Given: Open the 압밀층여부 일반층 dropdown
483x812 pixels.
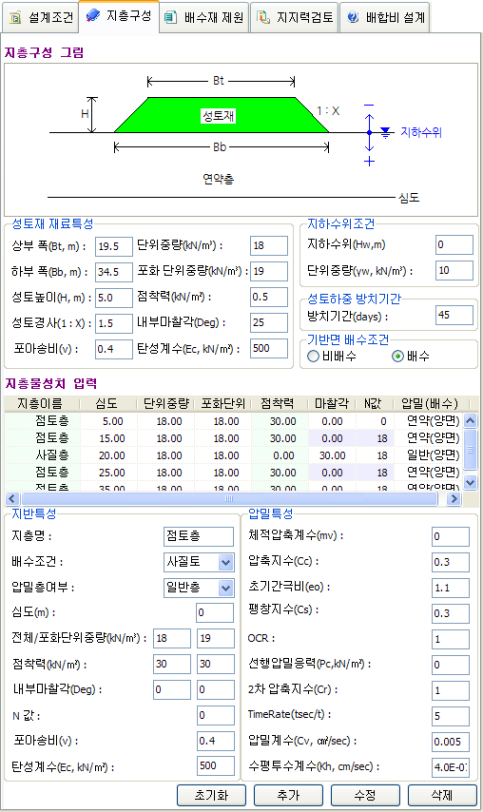Looking at the screenshot, I should (226, 588).
